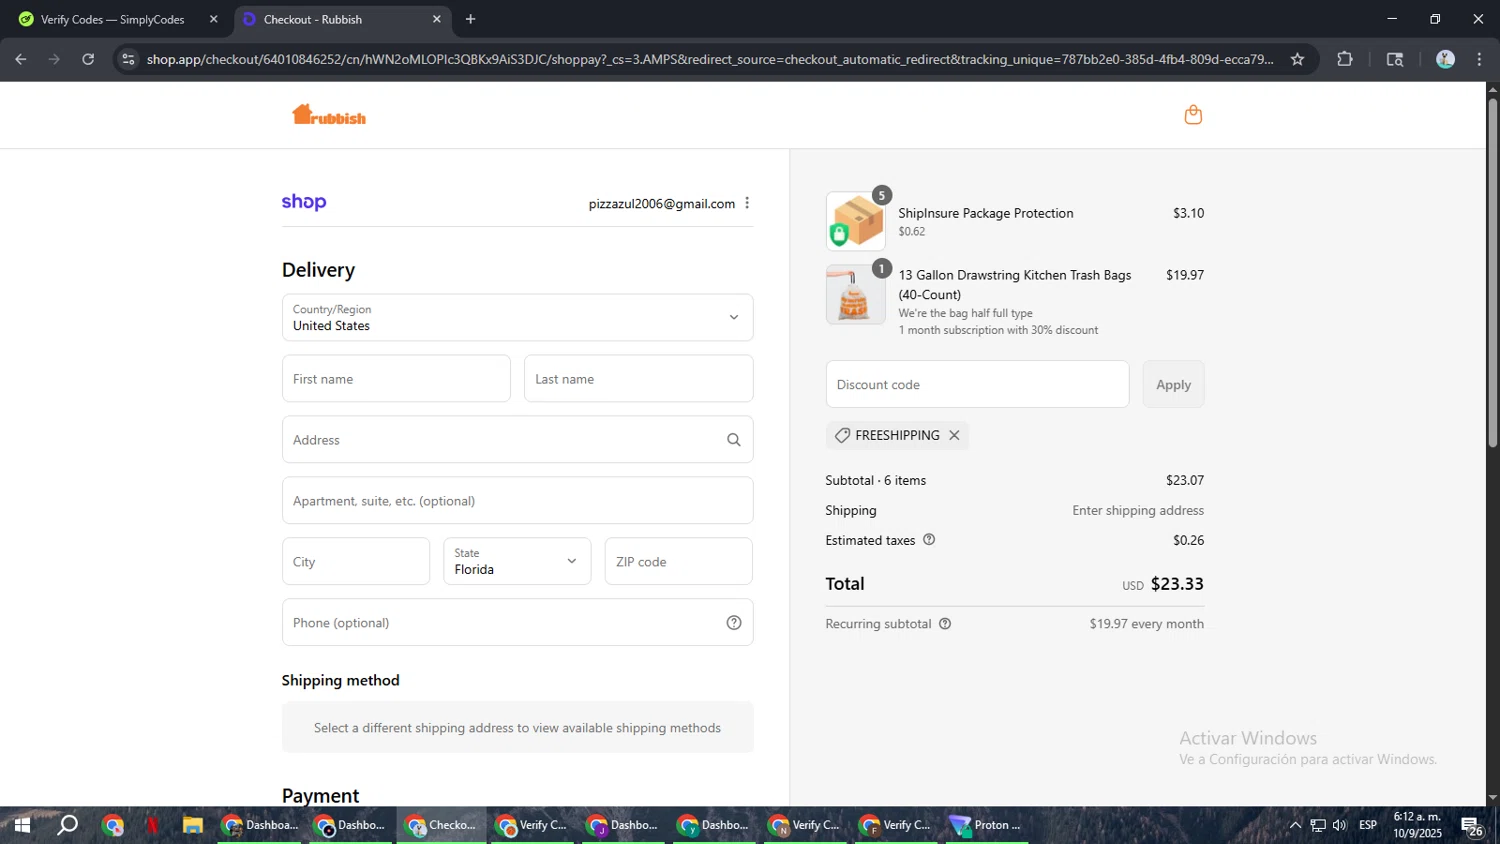Click the Apartment, suite optional field
This screenshot has height=844, width=1500.
tap(517, 501)
